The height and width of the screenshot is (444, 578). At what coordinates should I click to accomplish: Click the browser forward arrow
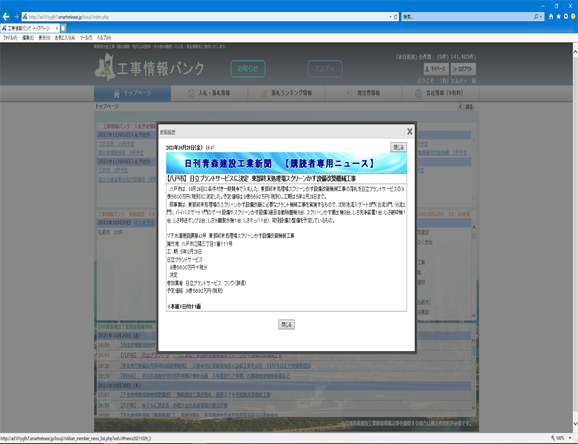click(x=17, y=17)
